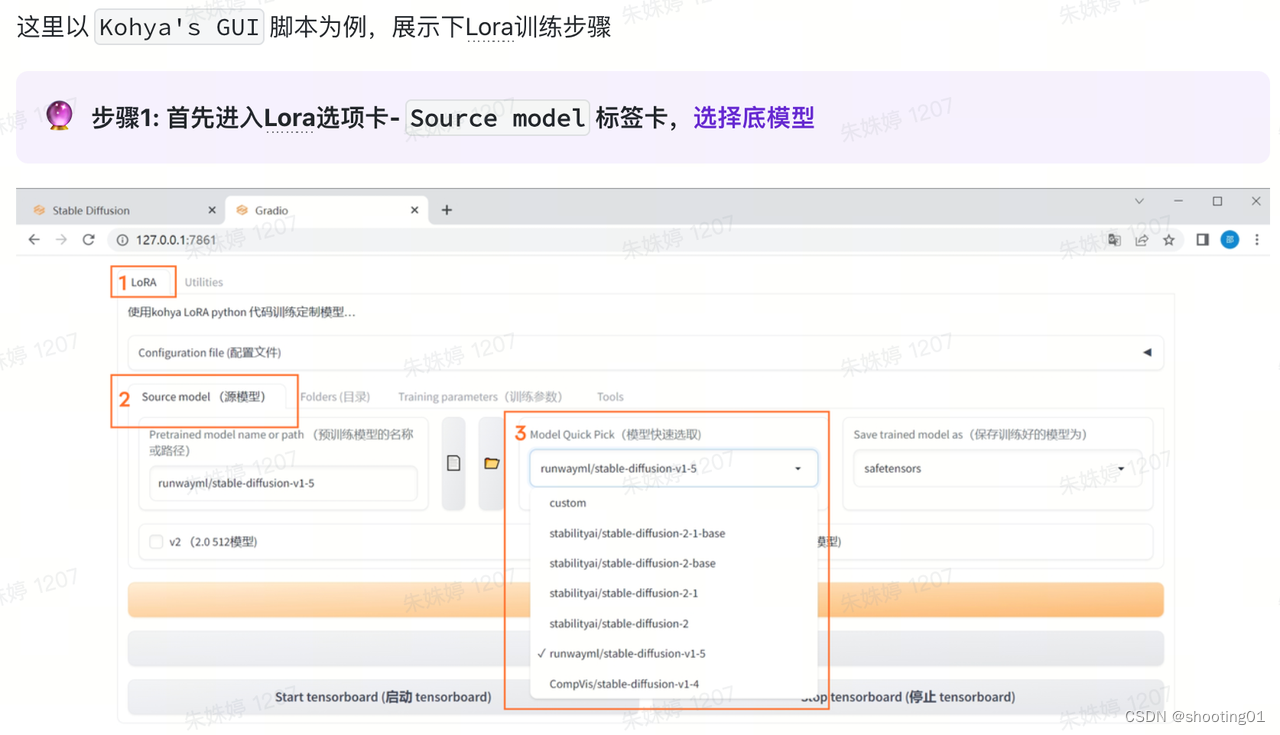Open a new browser tab with plus

pyautogui.click(x=447, y=210)
